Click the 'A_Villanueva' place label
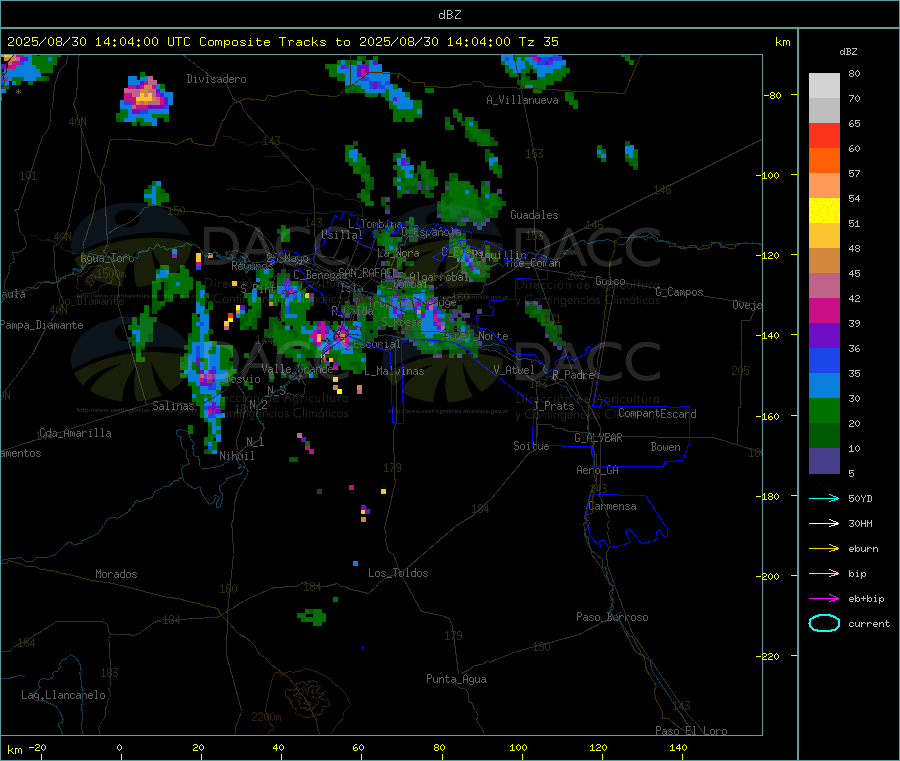 point(522,100)
